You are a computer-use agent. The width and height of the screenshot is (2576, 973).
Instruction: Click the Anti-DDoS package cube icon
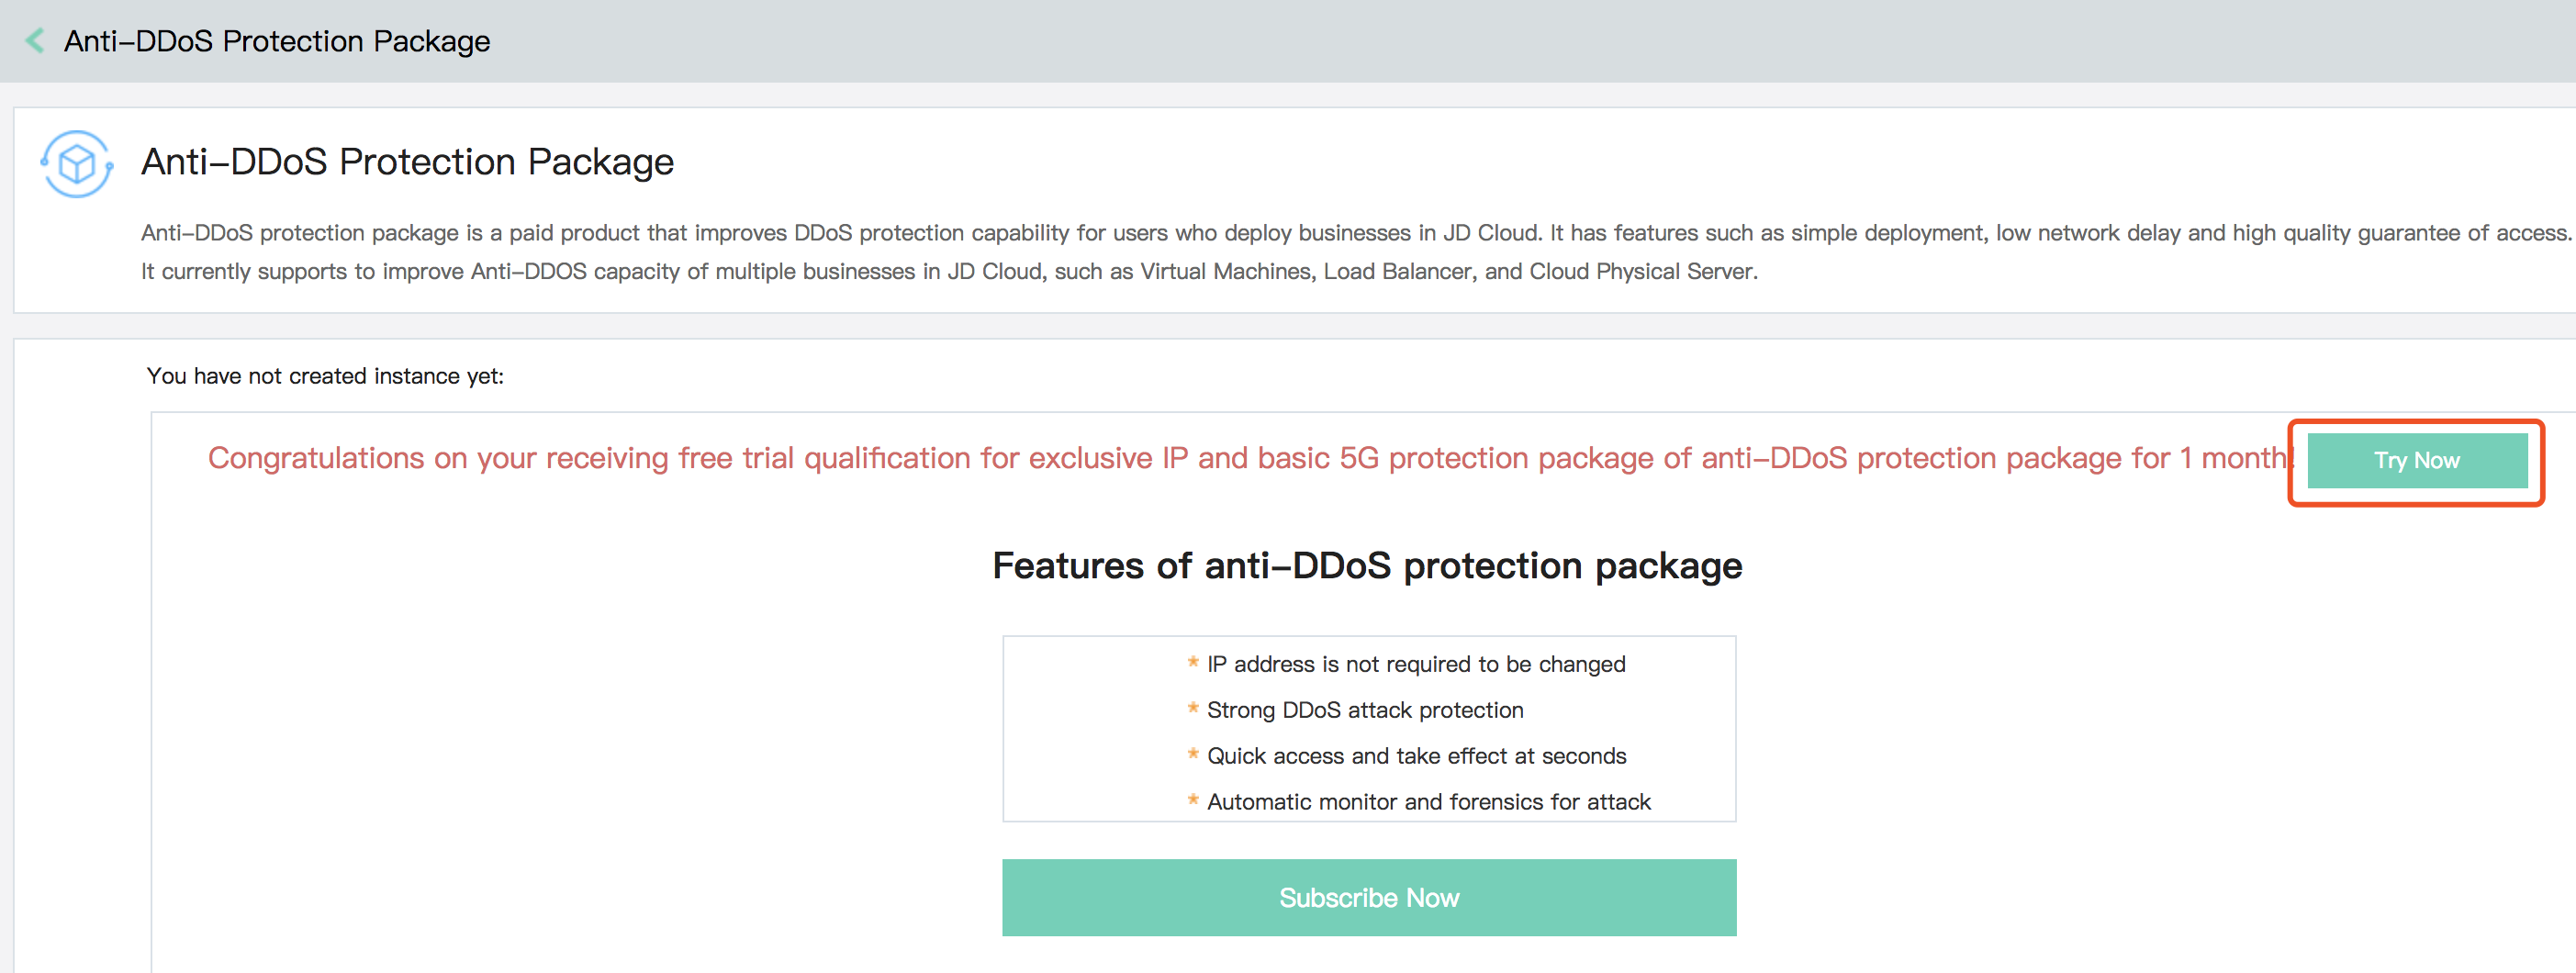point(77,164)
